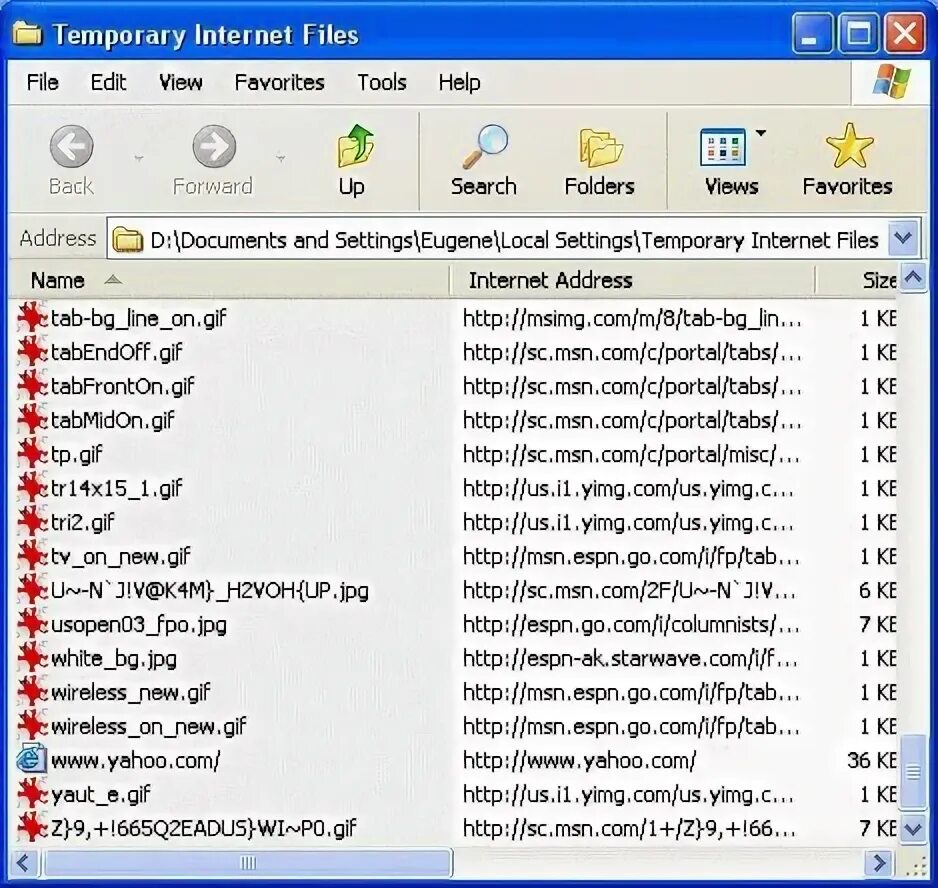This screenshot has width=938, height=888.
Task: Click the http://www.yahoo.com/ internet address
Action: click(579, 761)
